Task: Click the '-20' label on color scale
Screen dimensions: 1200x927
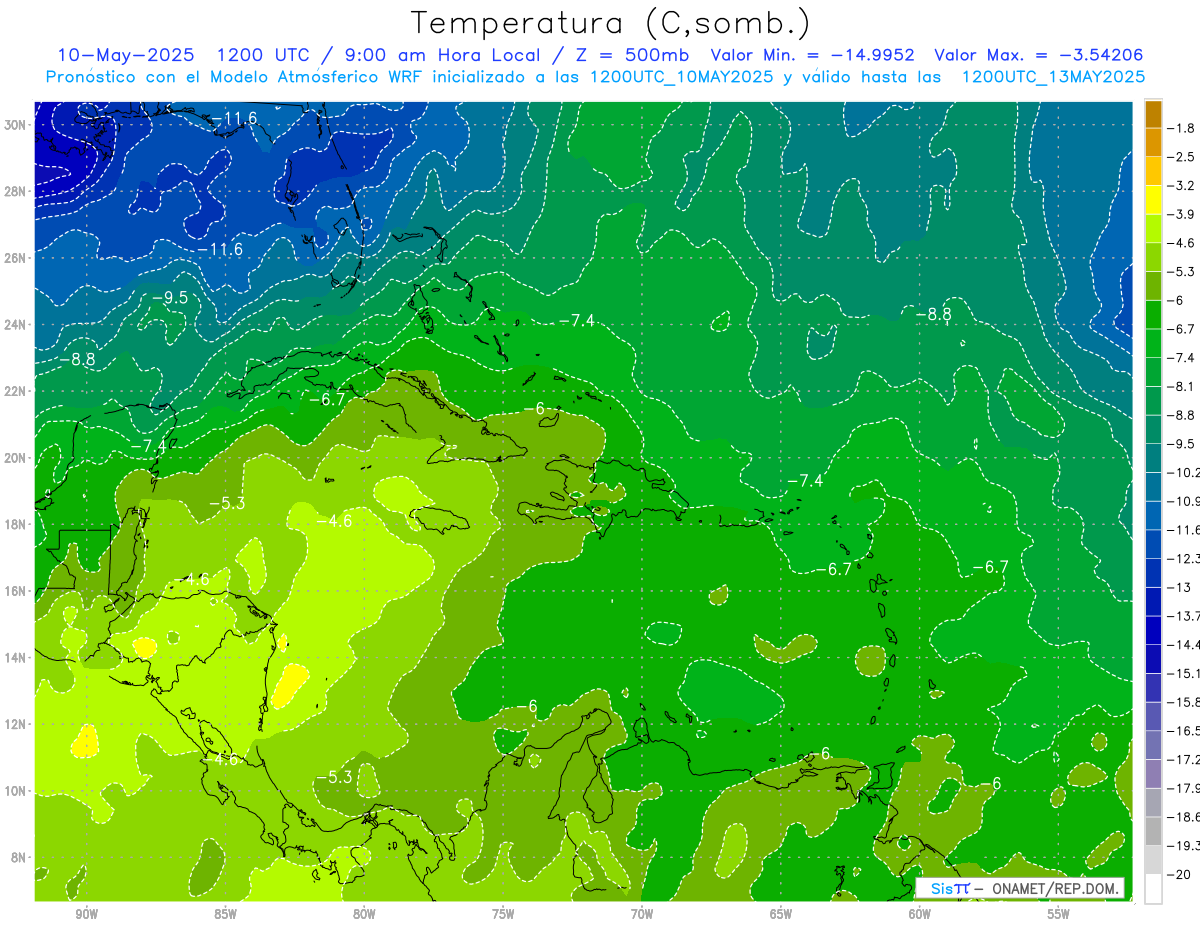Action: [1180, 874]
